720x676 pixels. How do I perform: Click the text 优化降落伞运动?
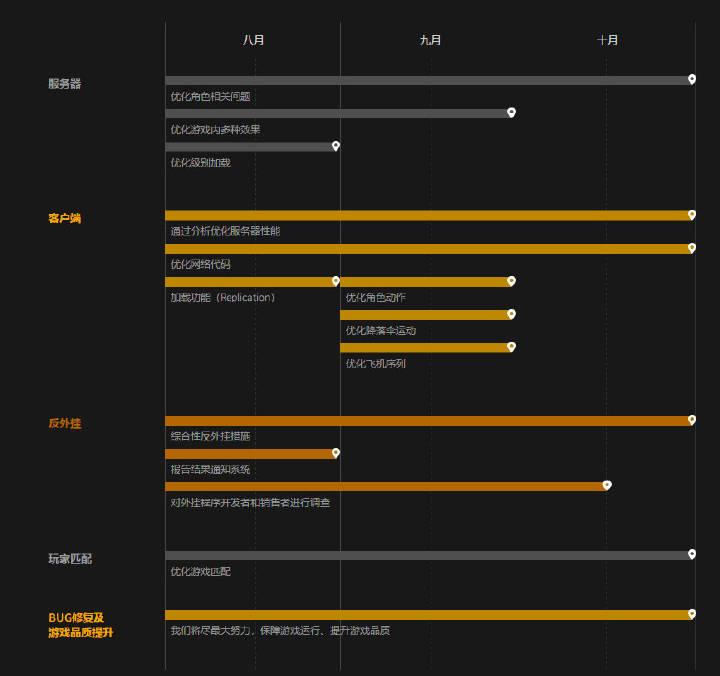click(381, 331)
